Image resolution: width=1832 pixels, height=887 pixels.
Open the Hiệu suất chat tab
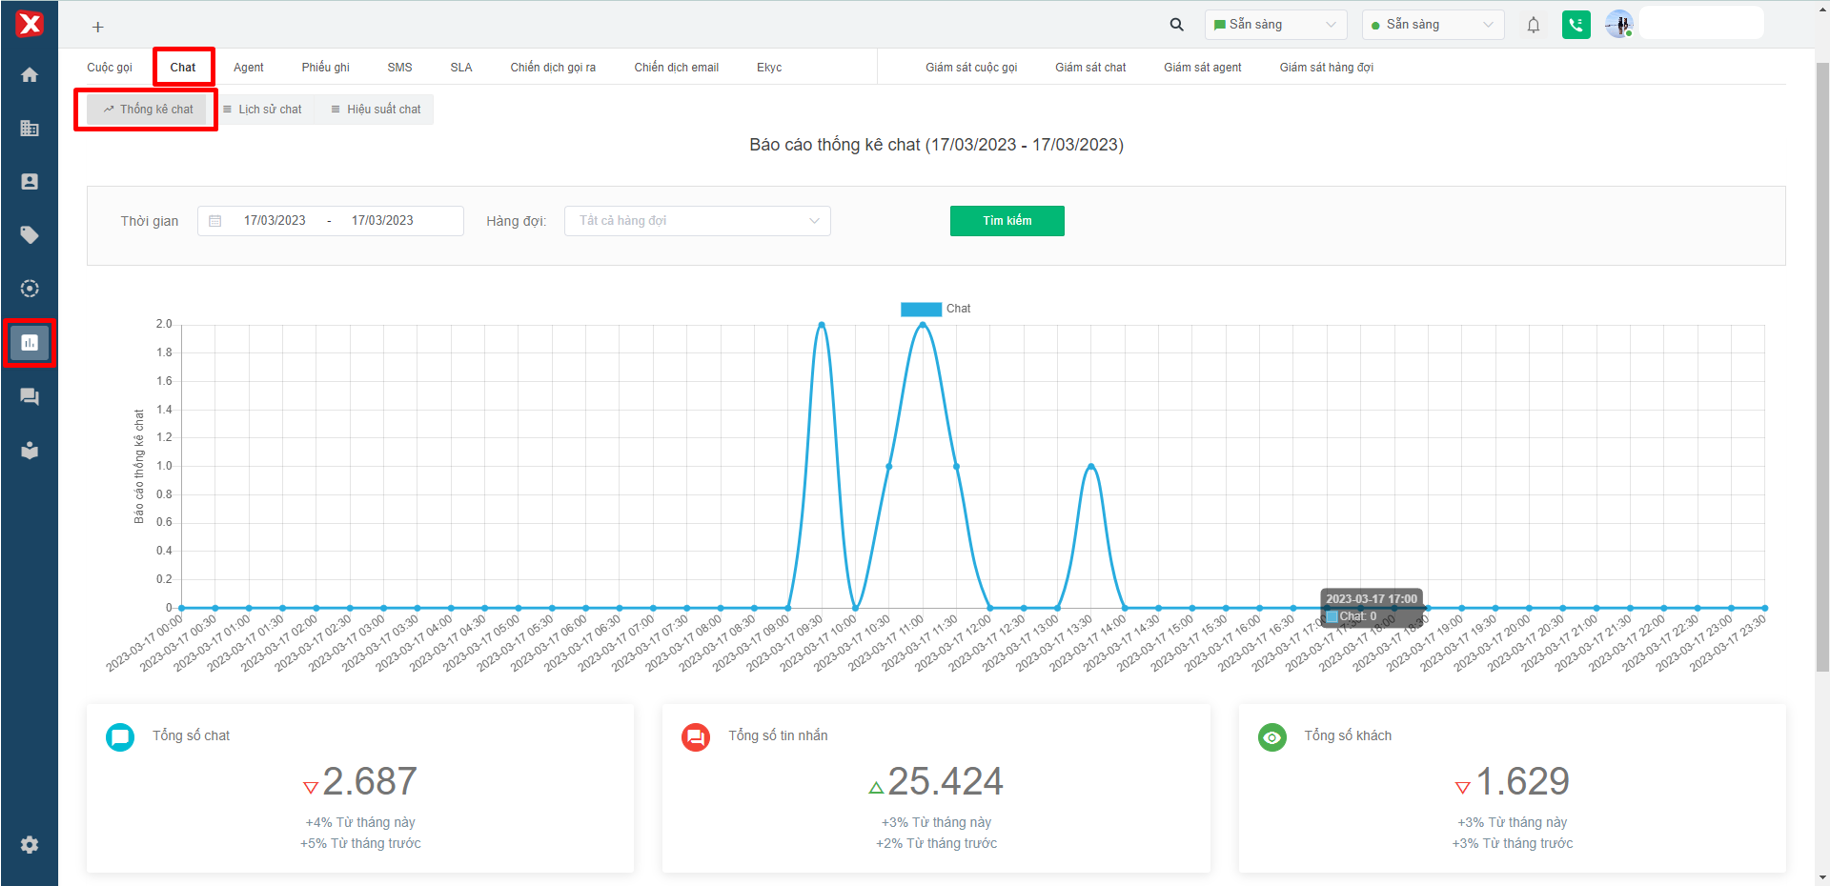pyautogui.click(x=376, y=109)
